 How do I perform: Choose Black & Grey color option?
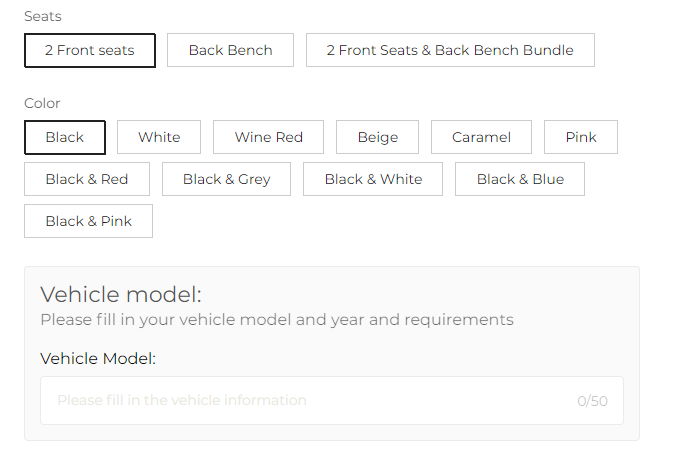[x=226, y=179]
